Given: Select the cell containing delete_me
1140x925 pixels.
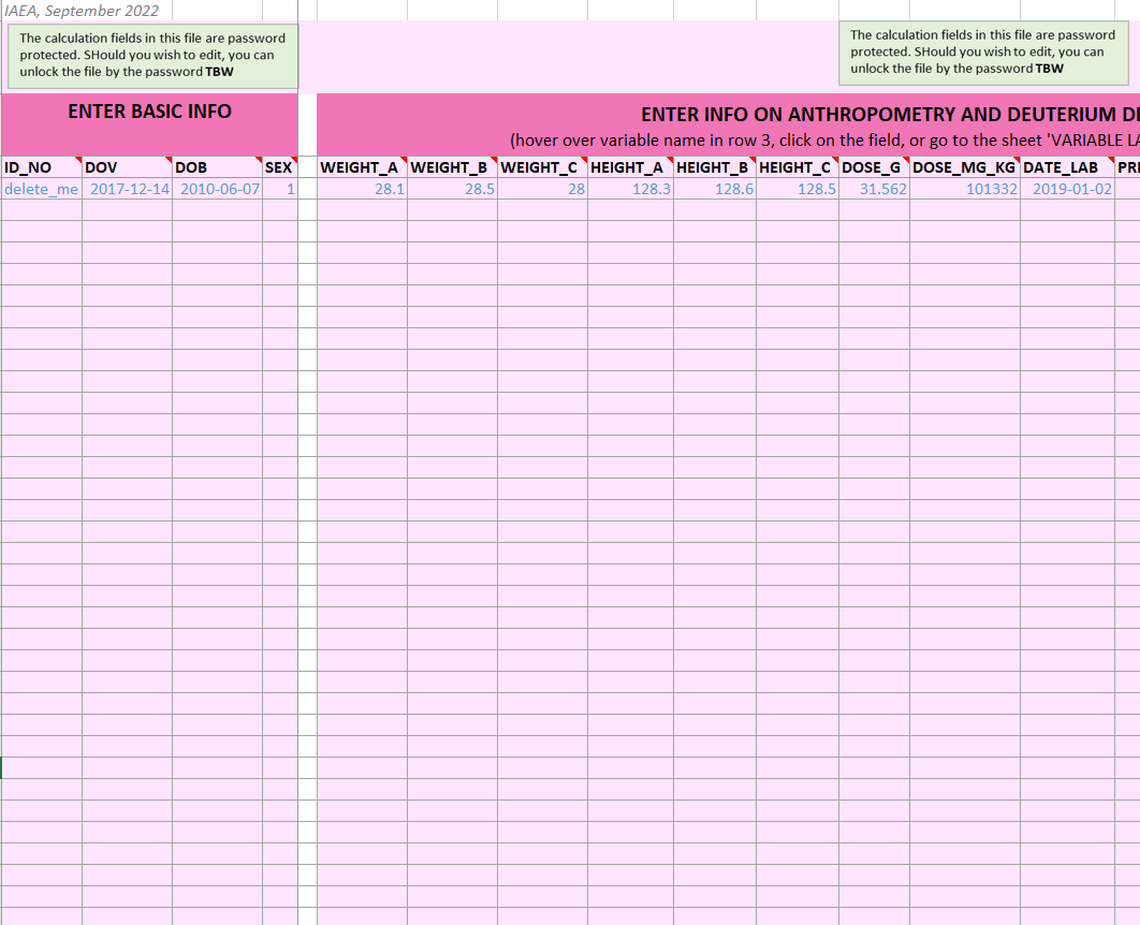Looking at the screenshot, I should 41,189.
